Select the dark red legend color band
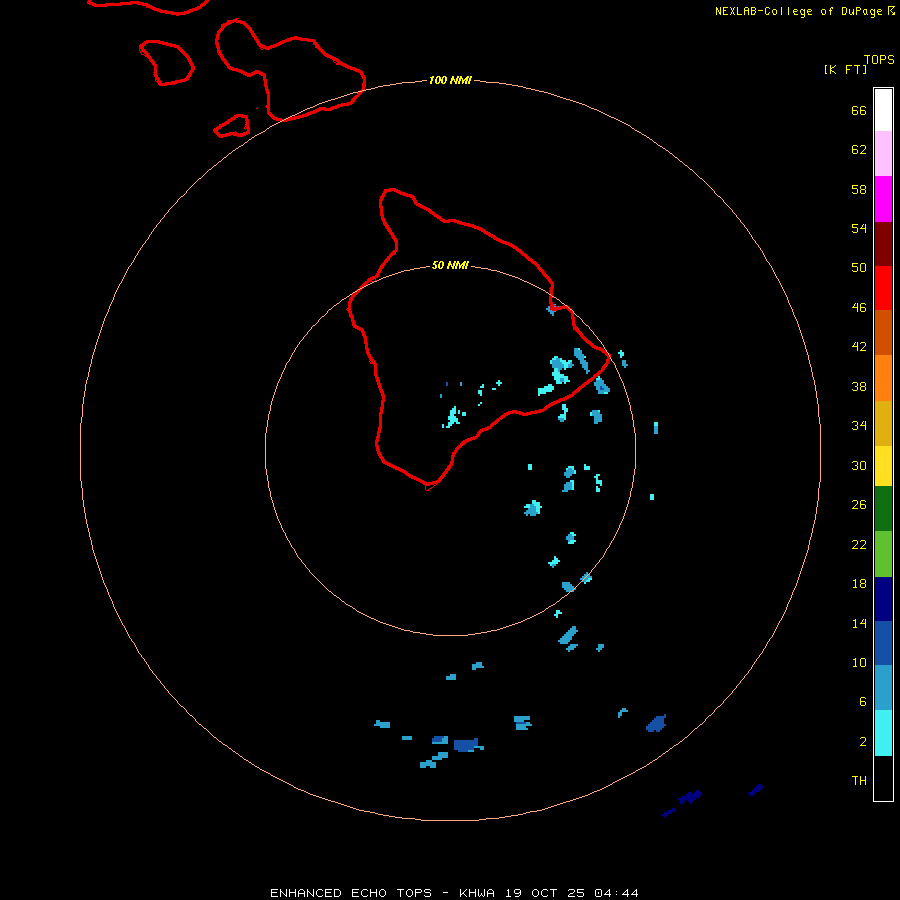This screenshot has width=900, height=900. (x=883, y=244)
